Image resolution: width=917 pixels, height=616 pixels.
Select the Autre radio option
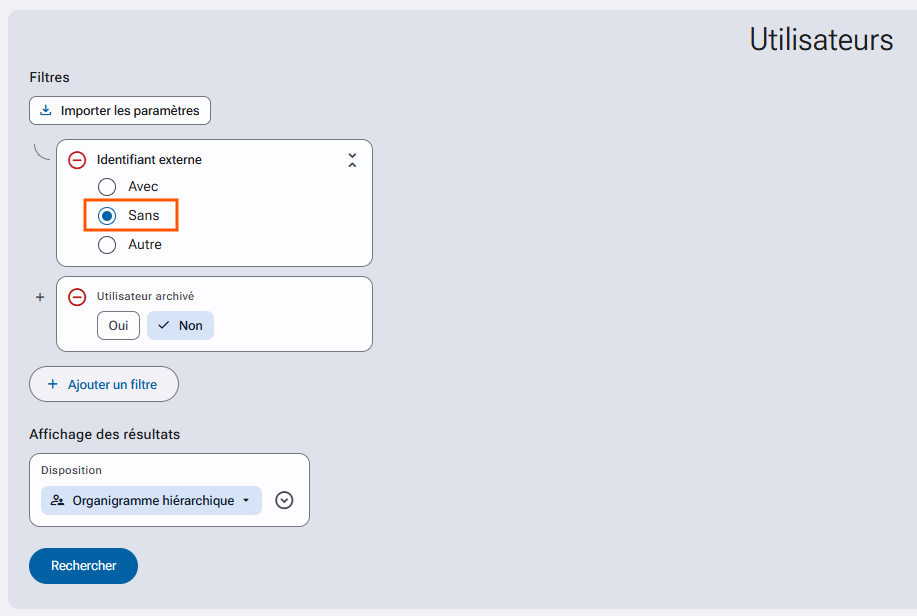(x=107, y=245)
